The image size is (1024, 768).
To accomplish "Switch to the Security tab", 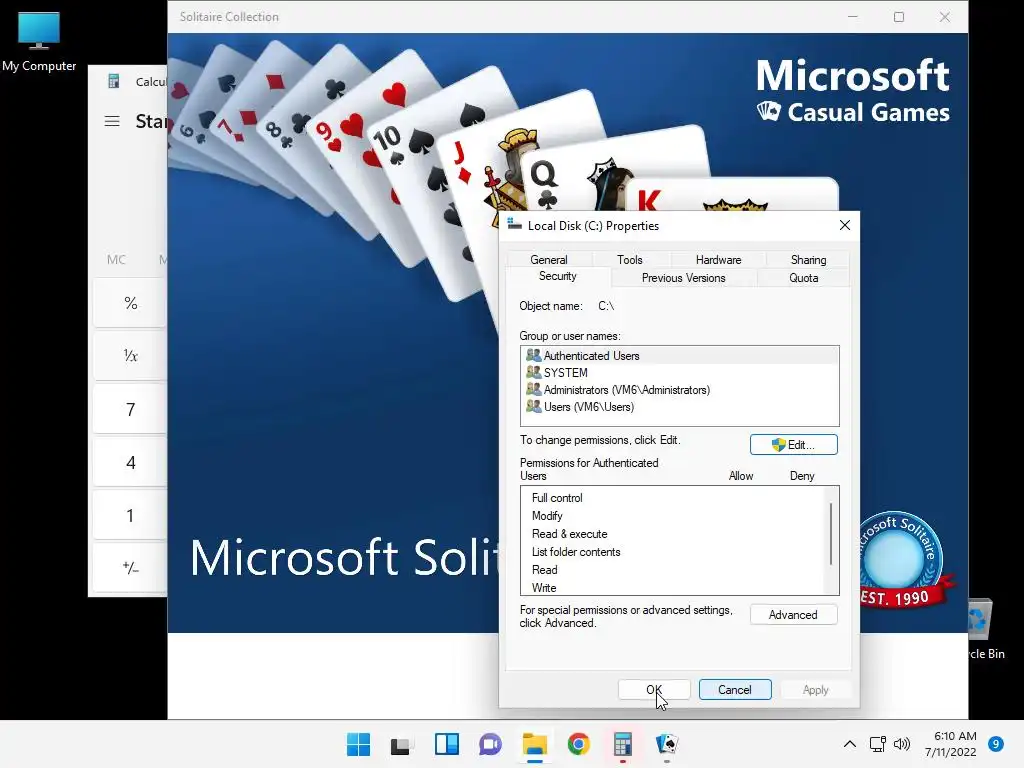I will pyautogui.click(x=558, y=276).
